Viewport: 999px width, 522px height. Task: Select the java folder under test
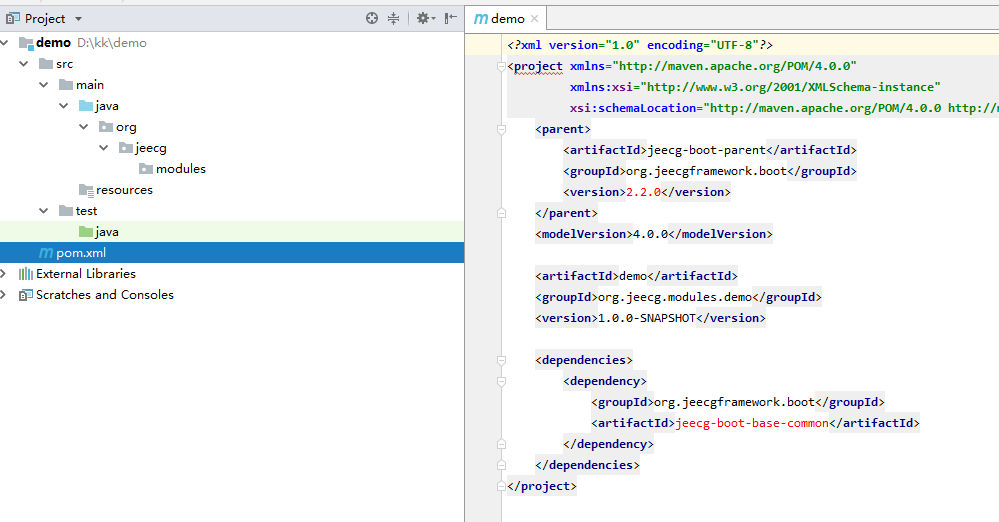pos(107,232)
